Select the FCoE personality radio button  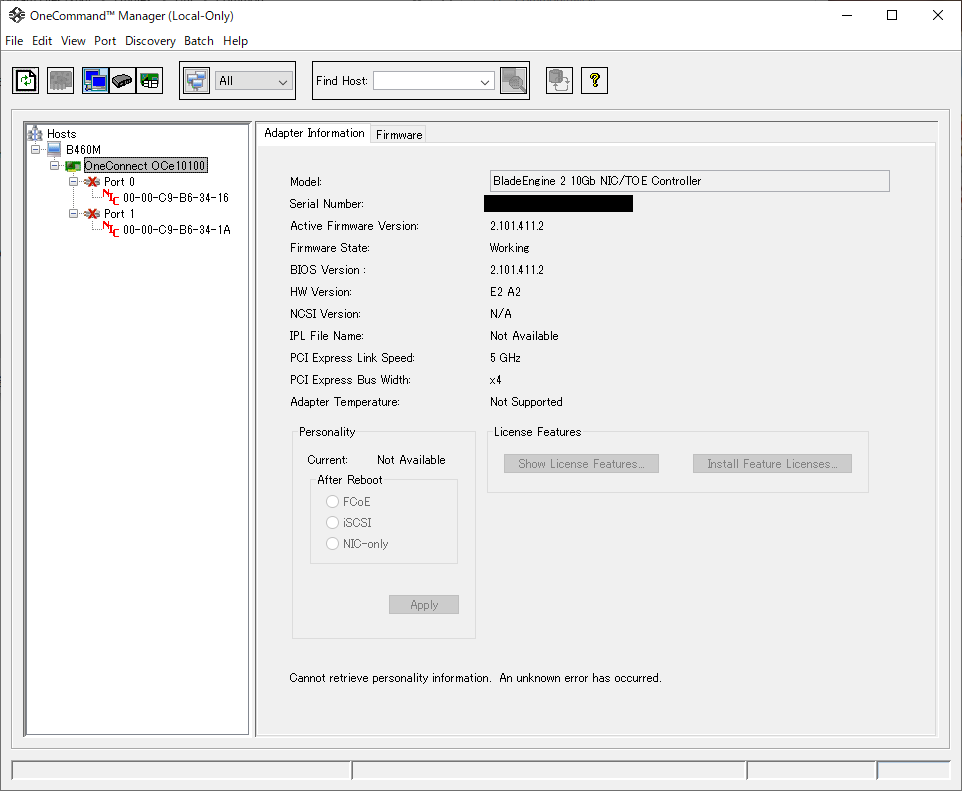click(x=333, y=502)
